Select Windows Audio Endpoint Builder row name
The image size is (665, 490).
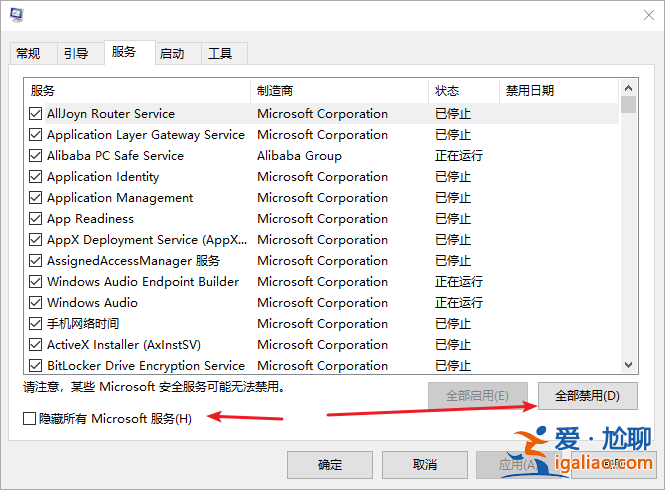pyautogui.click(x=143, y=282)
